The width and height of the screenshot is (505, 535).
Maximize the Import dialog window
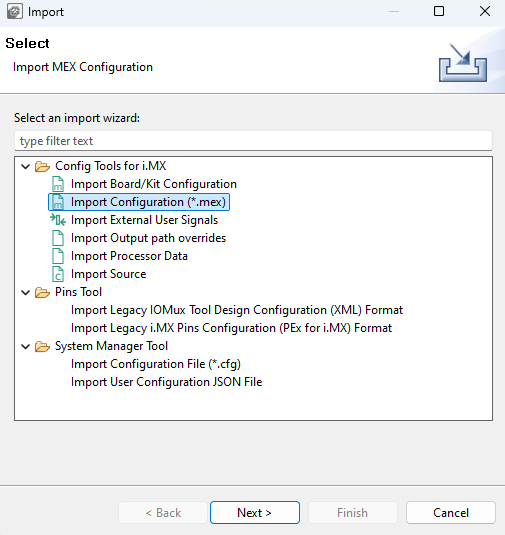(x=439, y=12)
